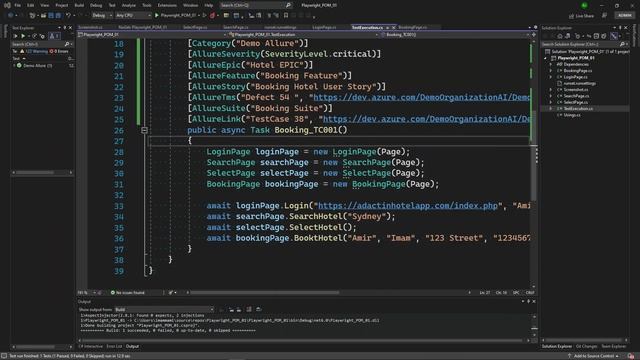Select LoginPage.cs in Solution Explorer
Viewport: 640px width, 360px height.
coord(576,77)
